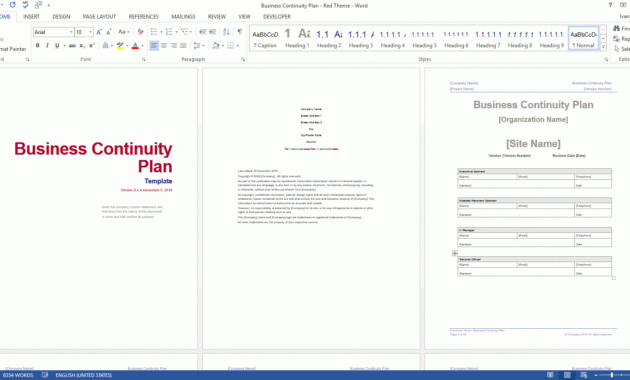Open font color dropdown arrow
630x380 pixels.
point(142,46)
